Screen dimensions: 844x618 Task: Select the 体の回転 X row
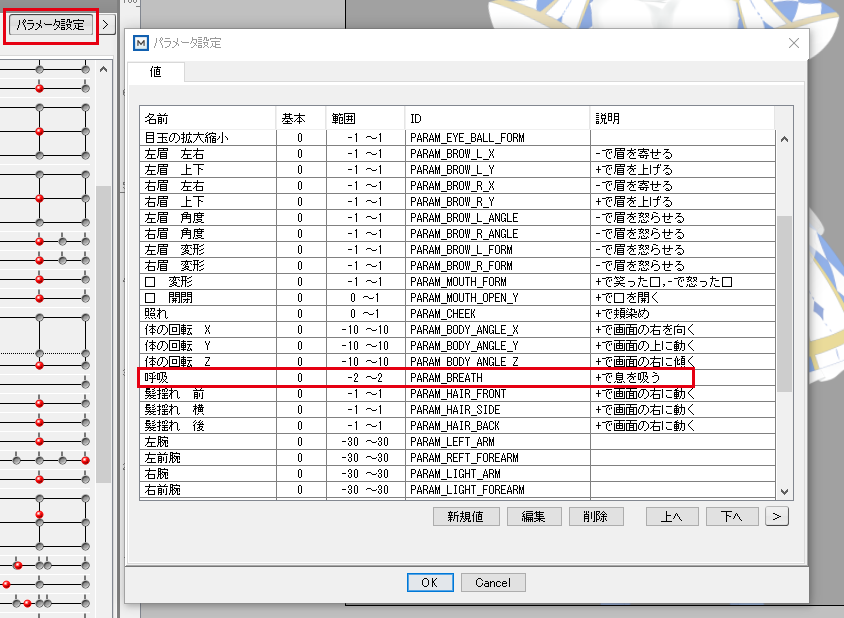(458, 330)
